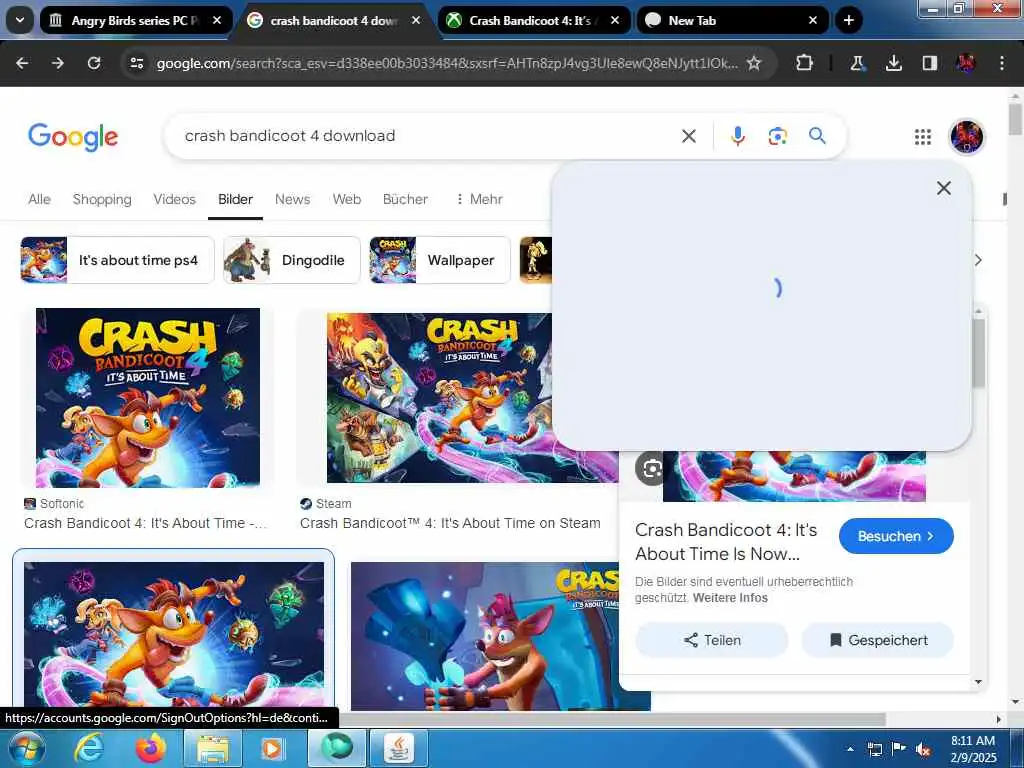Clear the search box with X
This screenshot has height=768, width=1024.
689,136
